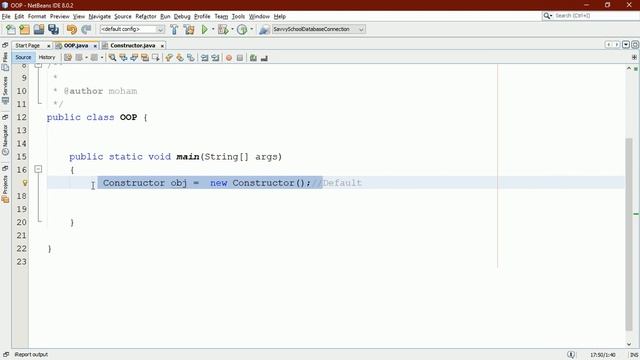The height and width of the screenshot is (360, 640).
Task: Click the Report output status bar entry
Action: point(31,354)
